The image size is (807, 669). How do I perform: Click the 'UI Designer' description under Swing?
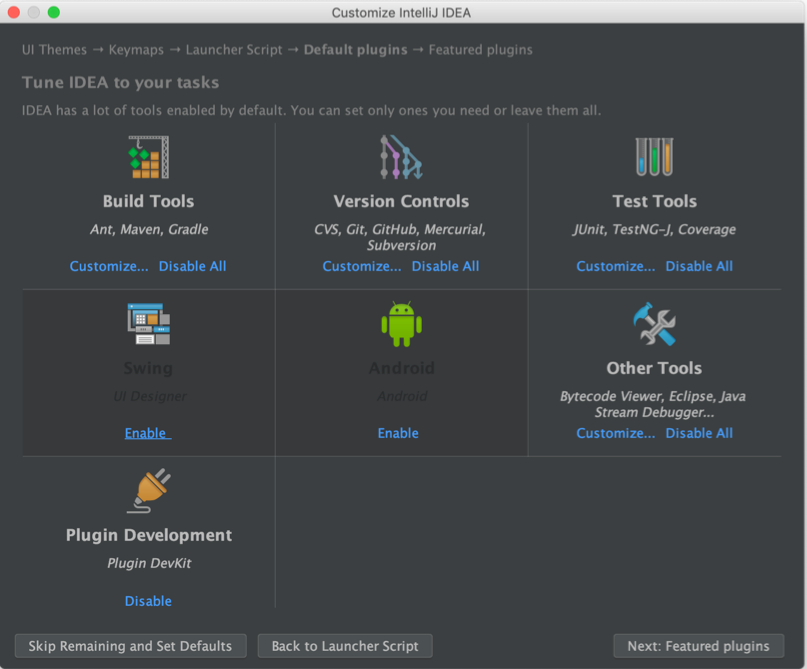(150, 396)
